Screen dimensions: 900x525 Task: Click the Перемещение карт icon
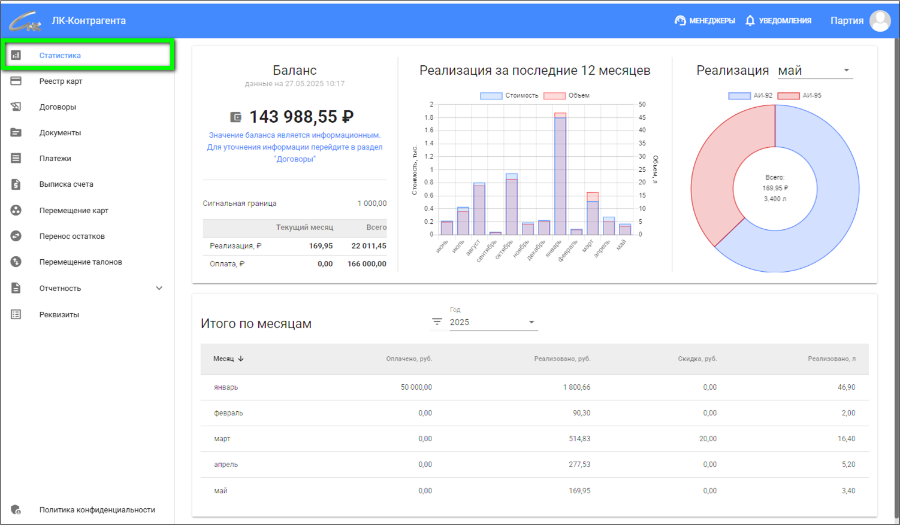(x=16, y=210)
